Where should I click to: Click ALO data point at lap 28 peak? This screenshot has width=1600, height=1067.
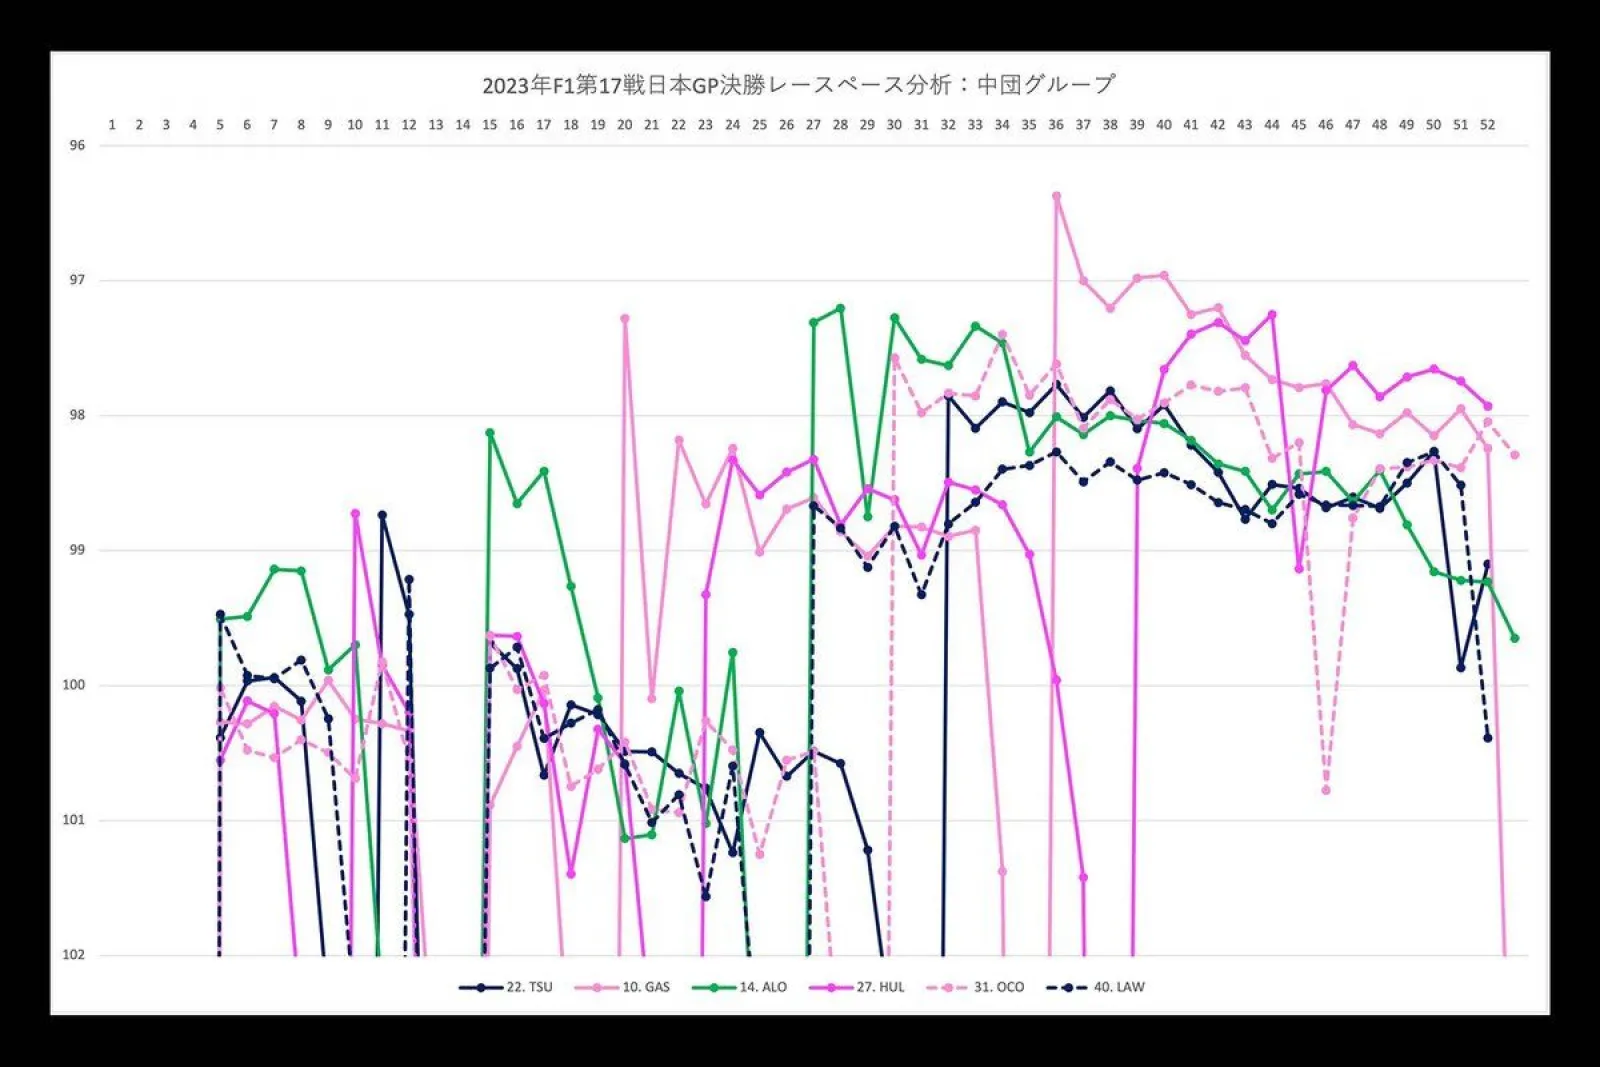[x=841, y=308]
